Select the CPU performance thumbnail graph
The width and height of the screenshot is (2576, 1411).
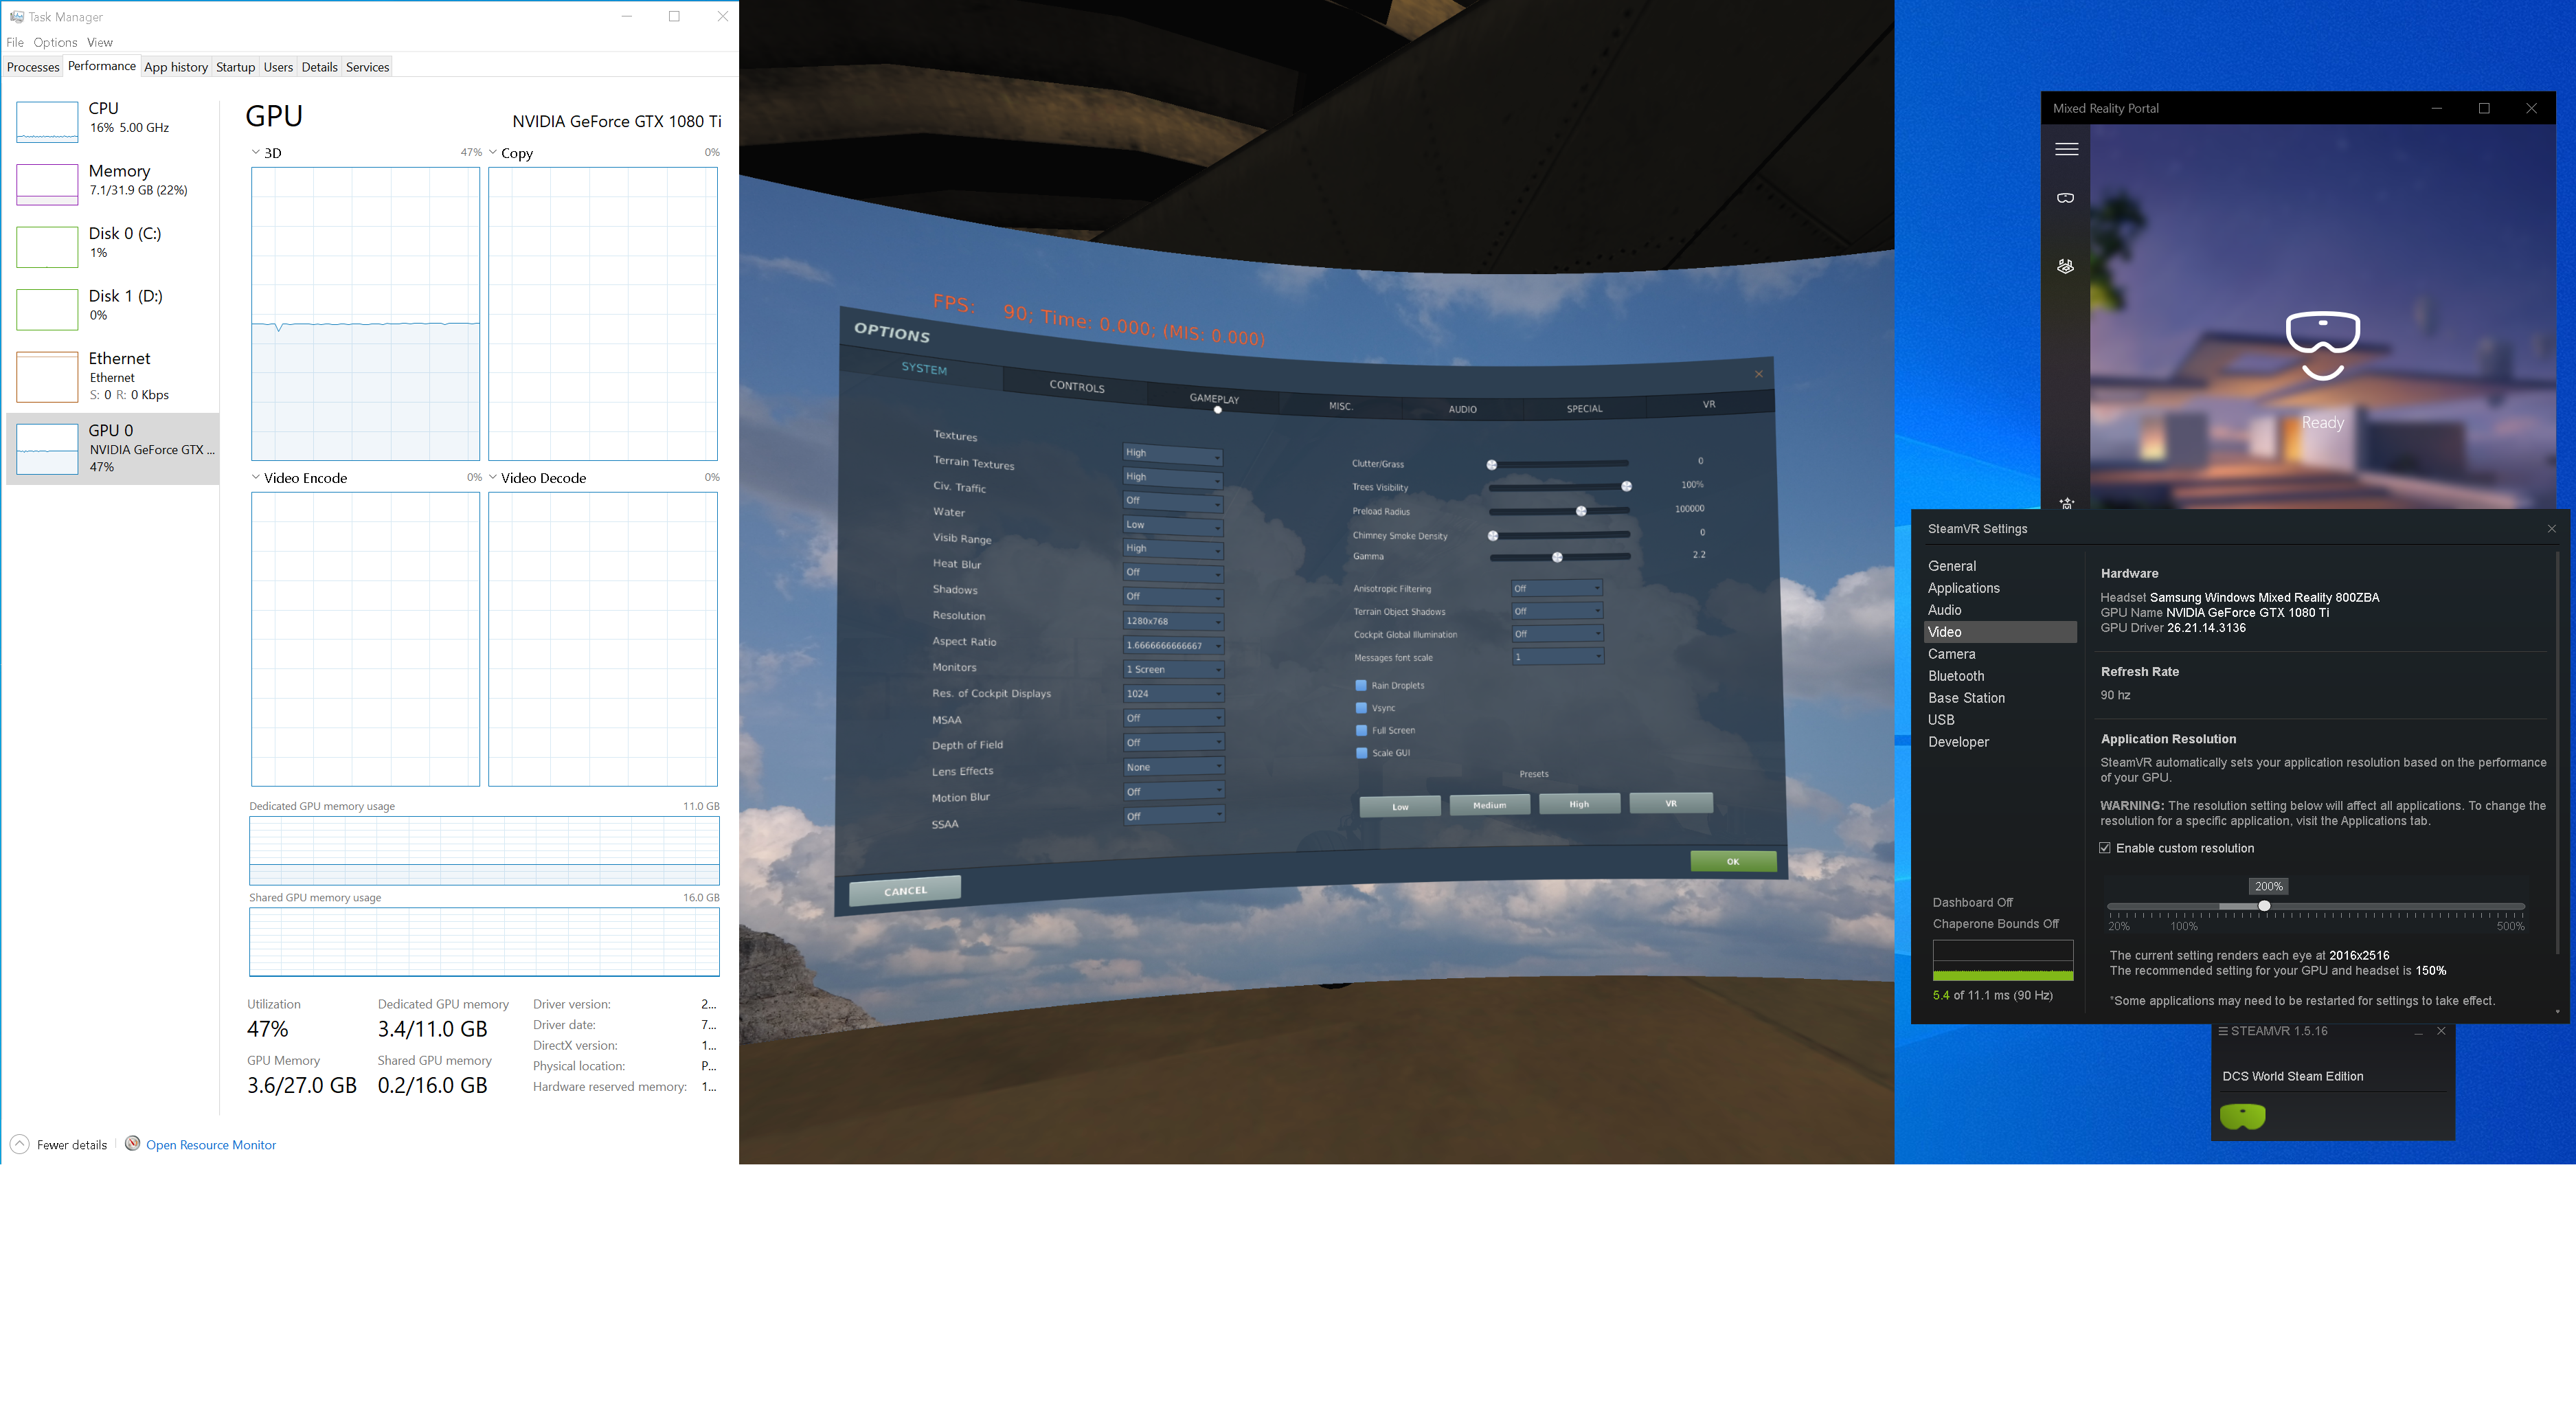pyautogui.click(x=47, y=121)
